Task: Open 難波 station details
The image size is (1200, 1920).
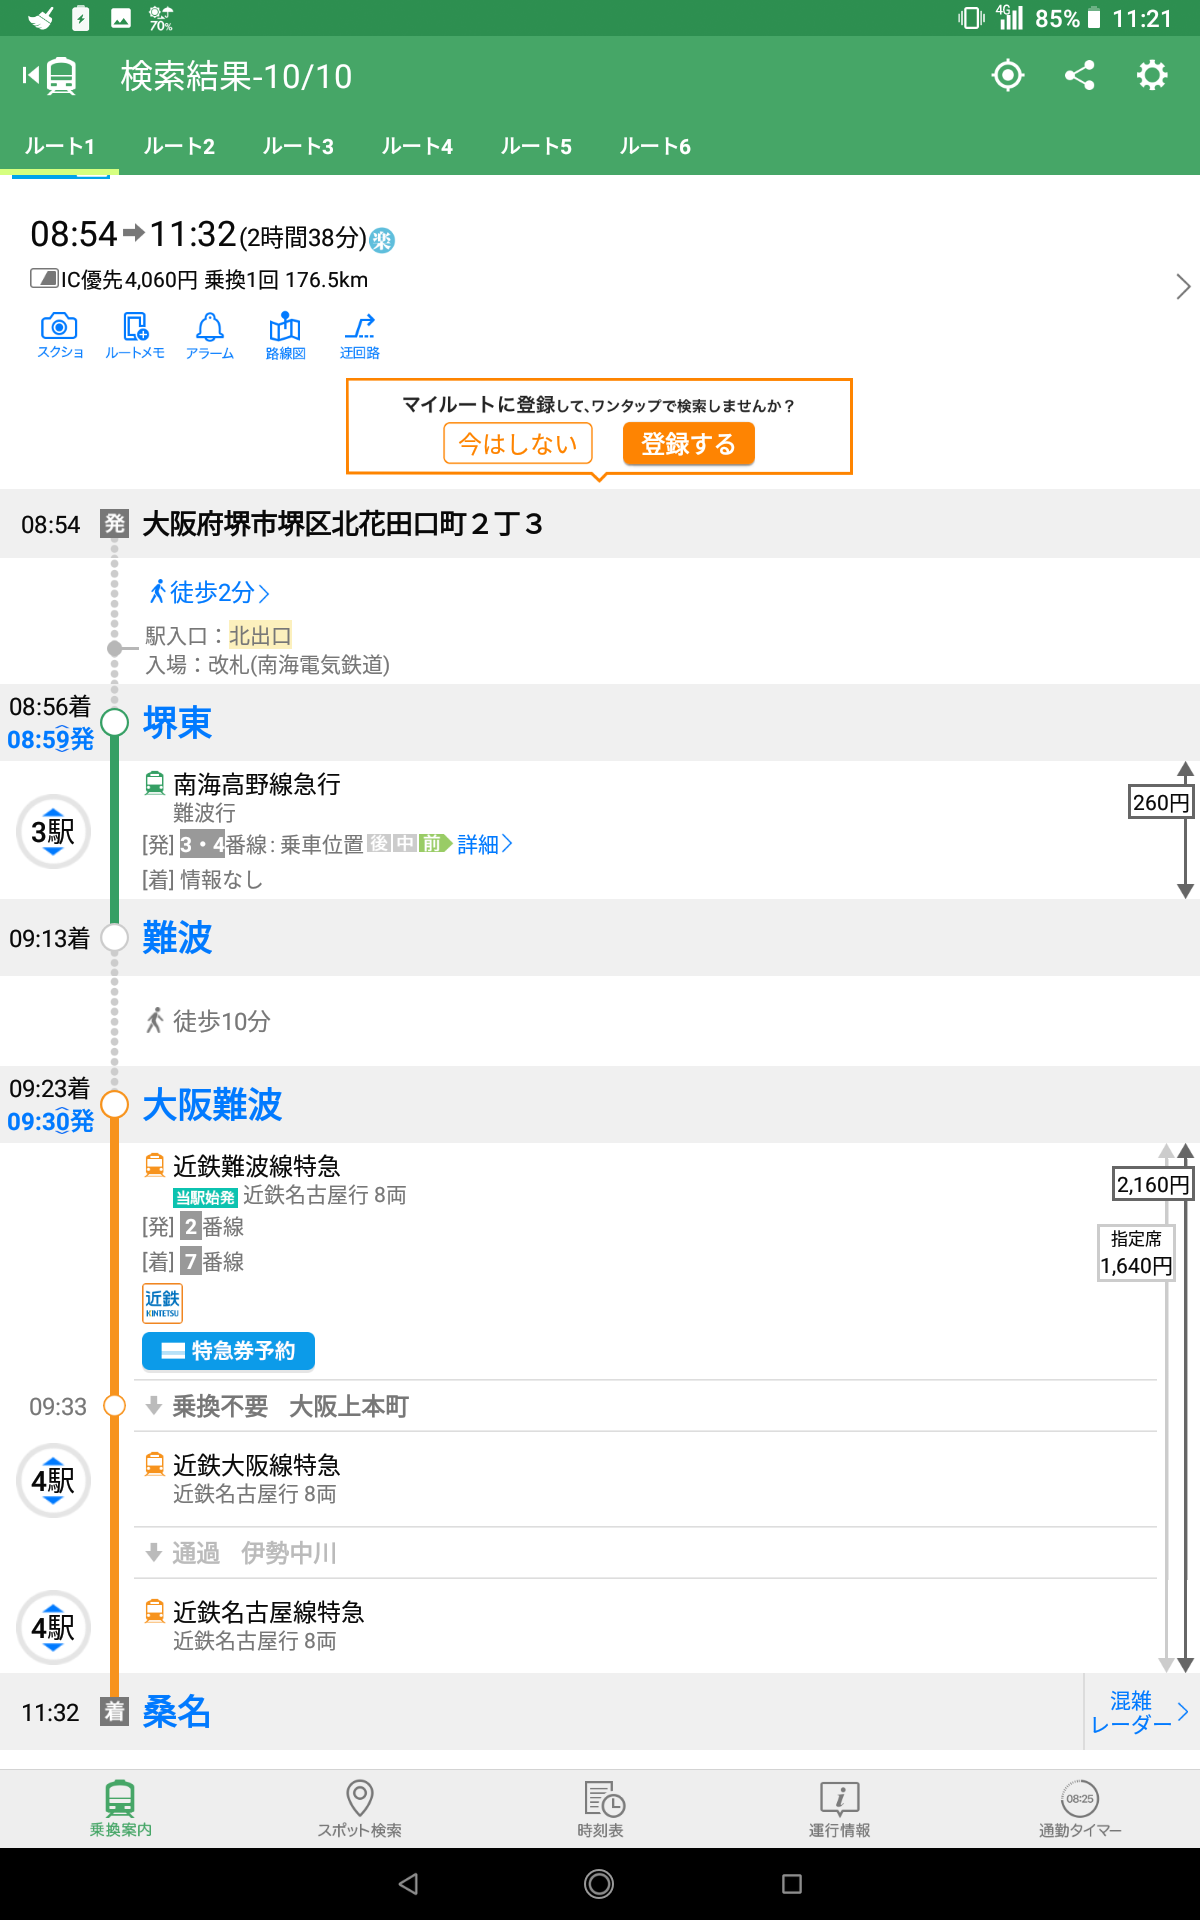Action: (177, 938)
